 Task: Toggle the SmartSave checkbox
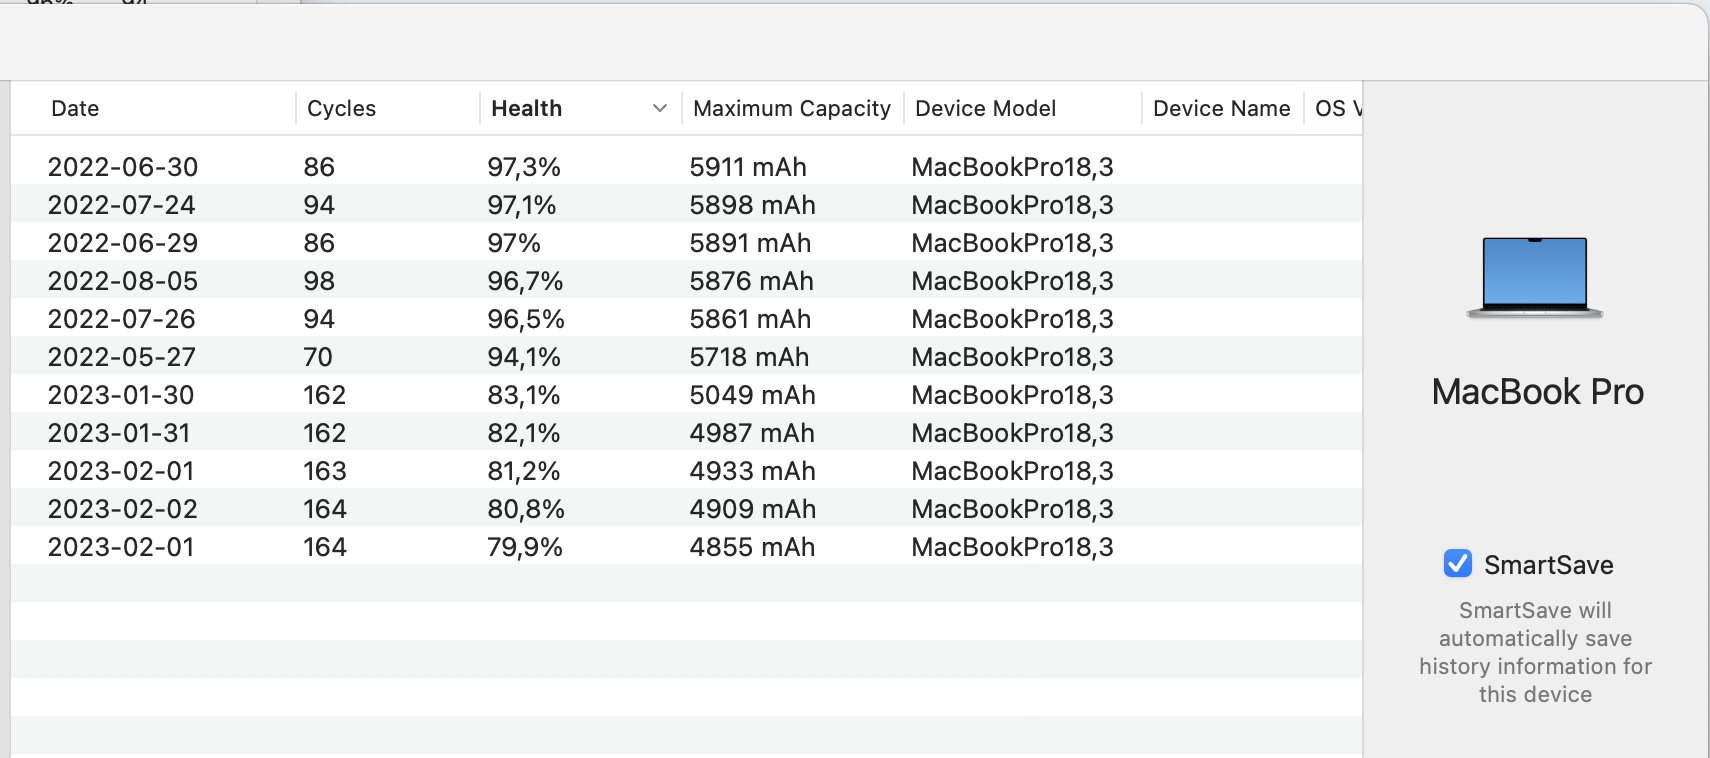tap(1458, 564)
